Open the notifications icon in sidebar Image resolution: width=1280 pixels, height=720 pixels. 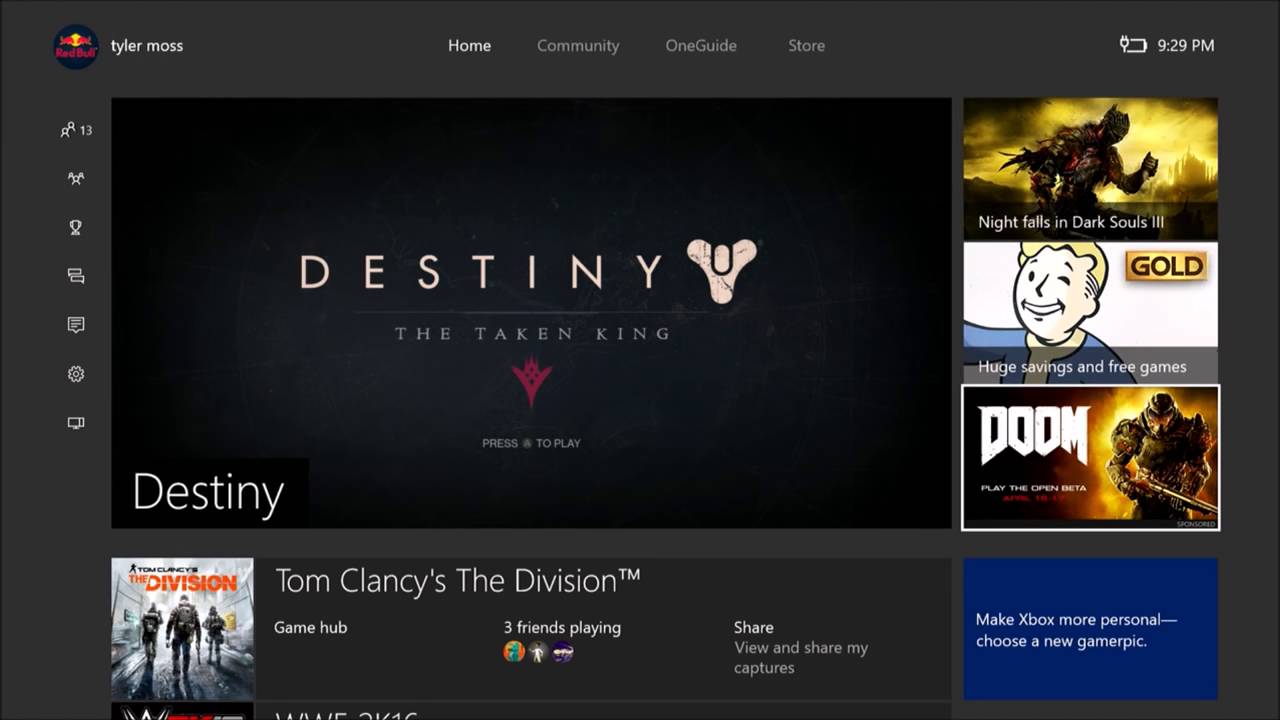pos(76,325)
